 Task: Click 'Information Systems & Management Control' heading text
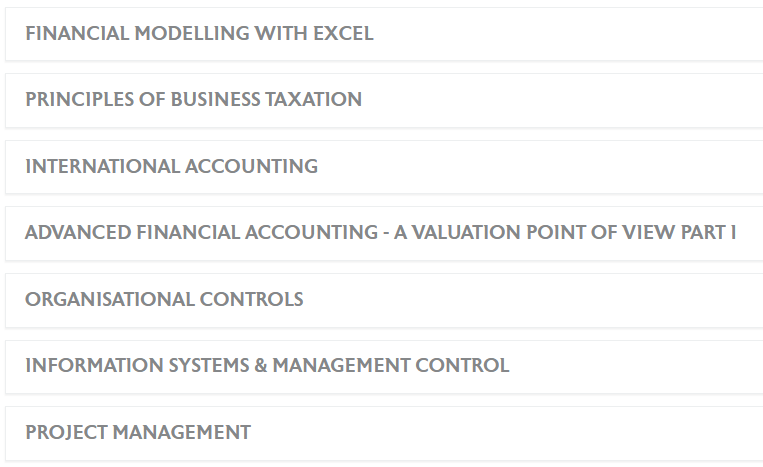[267, 366]
